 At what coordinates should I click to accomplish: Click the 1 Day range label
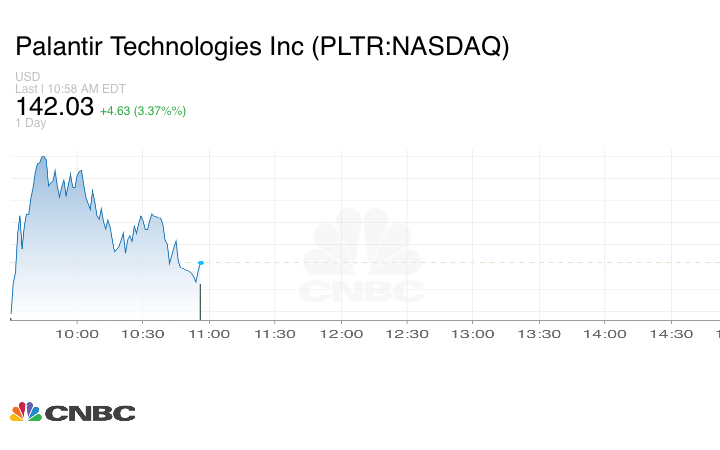[31, 123]
